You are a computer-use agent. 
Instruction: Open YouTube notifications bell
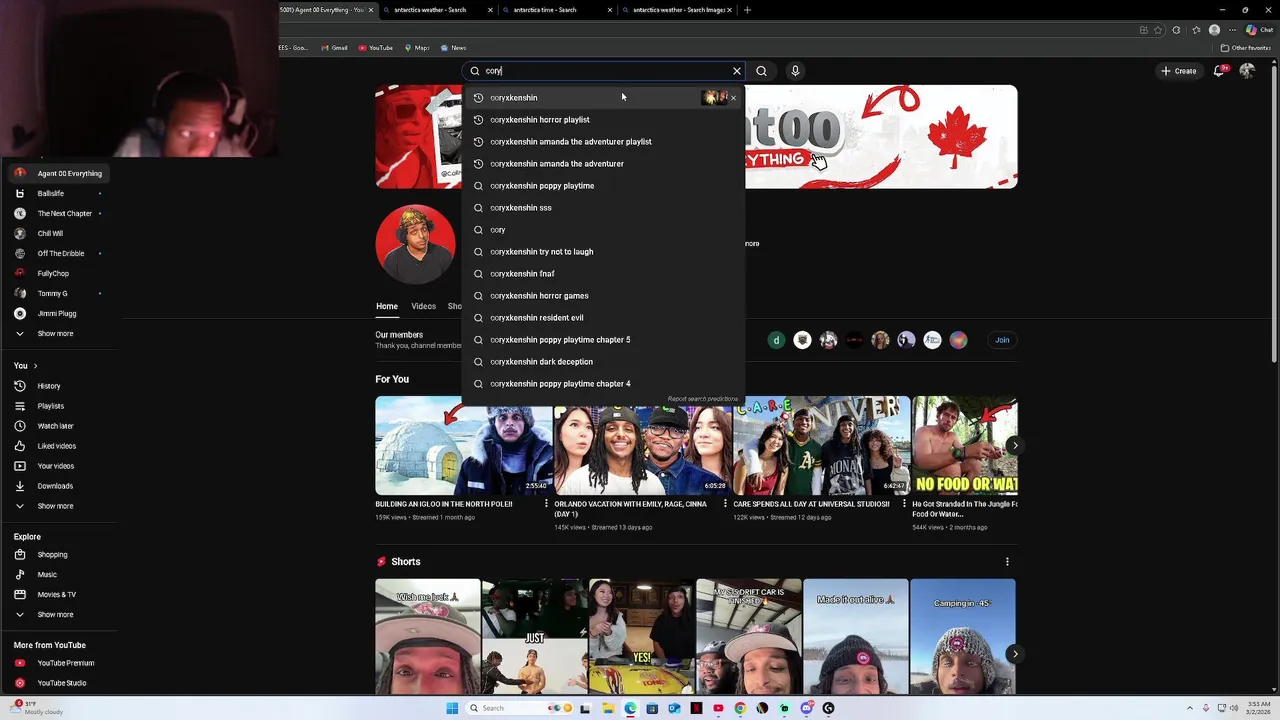point(1219,71)
